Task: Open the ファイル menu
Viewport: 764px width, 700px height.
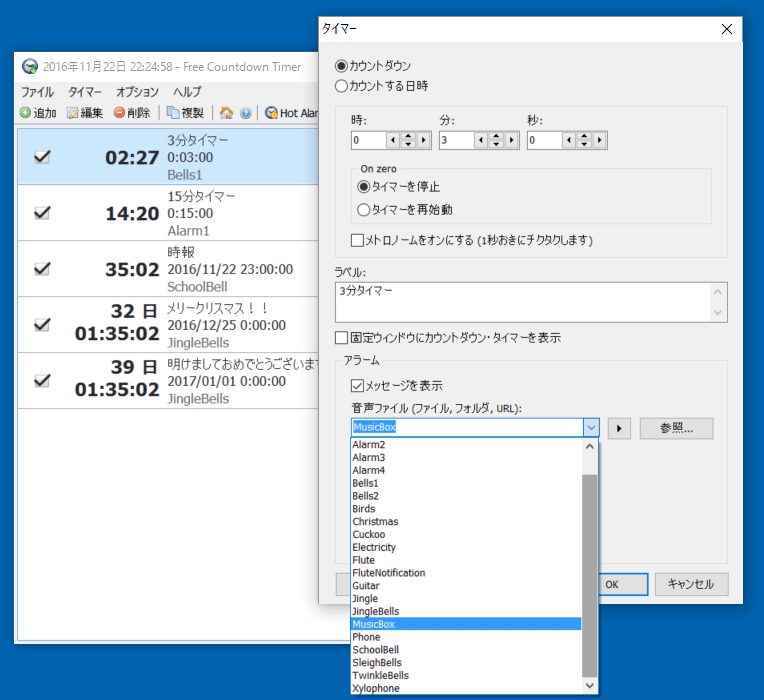Action: click(38, 92)
